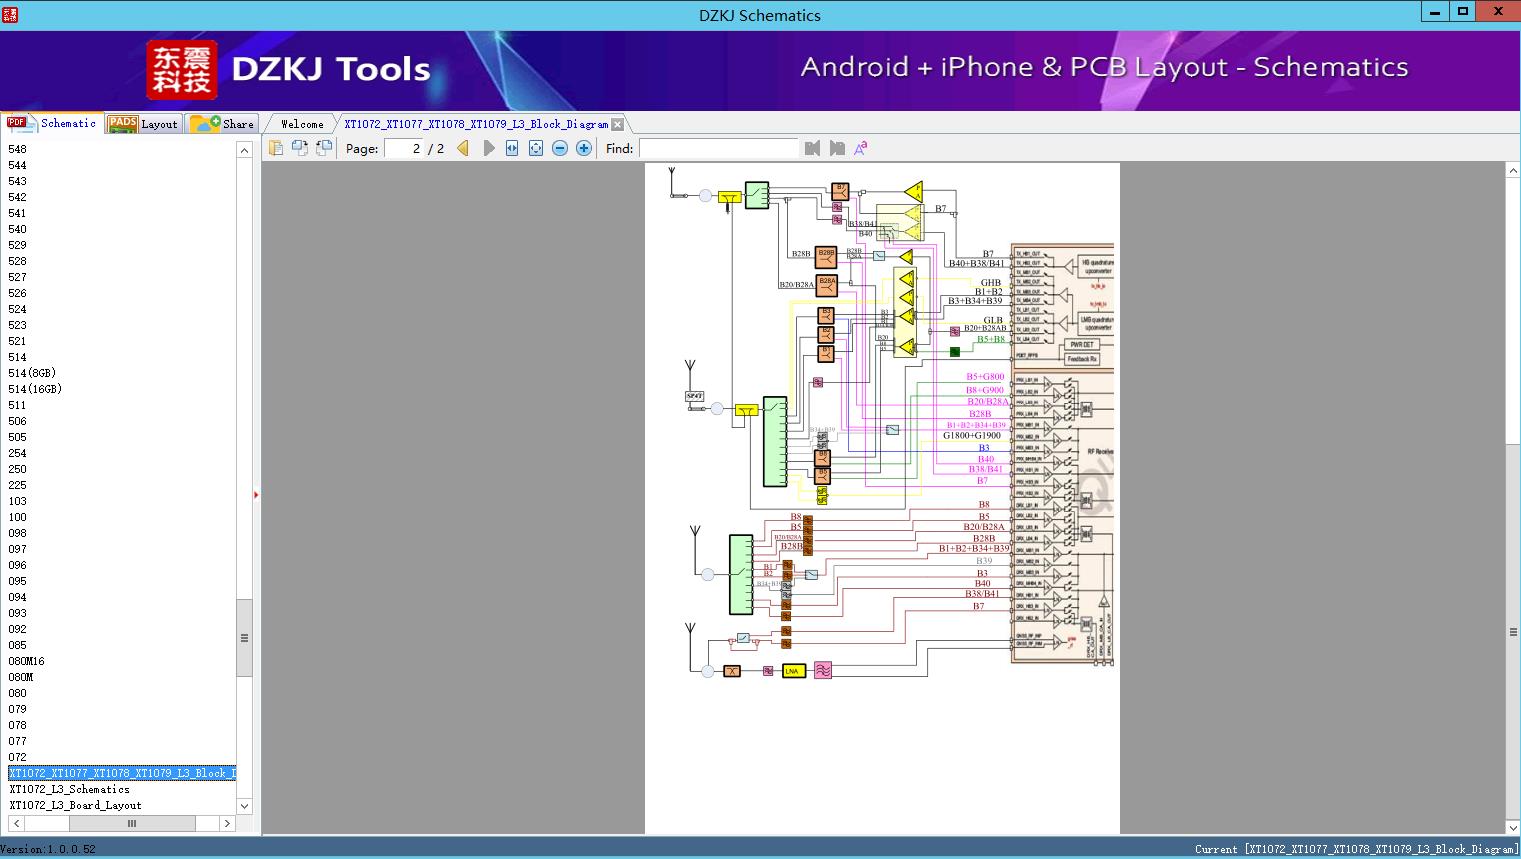Click the find previous match icon
The image size is (1521, 859).
click(x=812, y=148)
